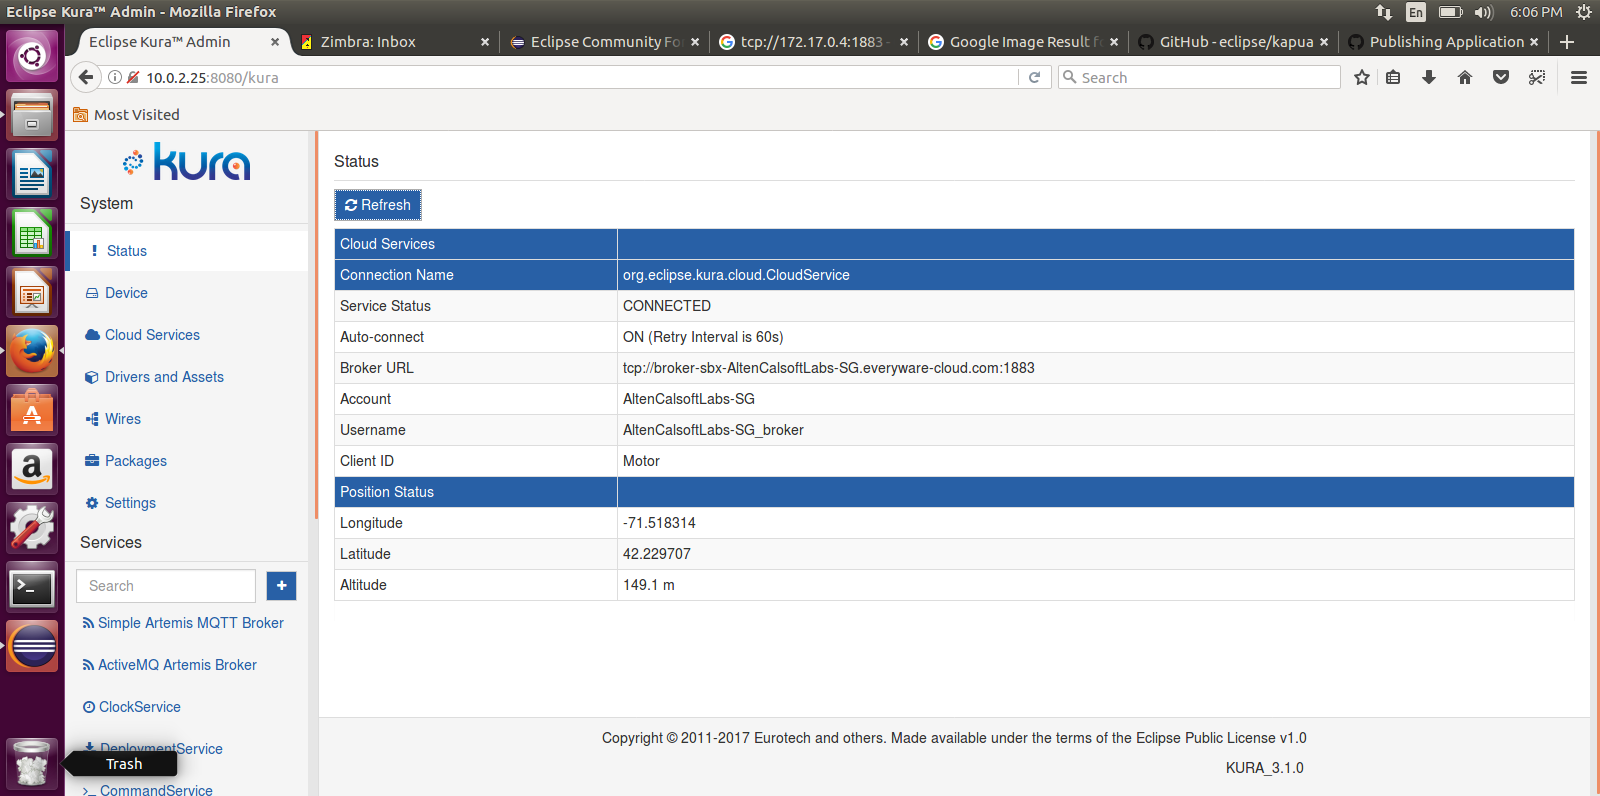Click the Connection Name header cell
This screenshot has height=796, width=1600.
(x=476, y=275)
